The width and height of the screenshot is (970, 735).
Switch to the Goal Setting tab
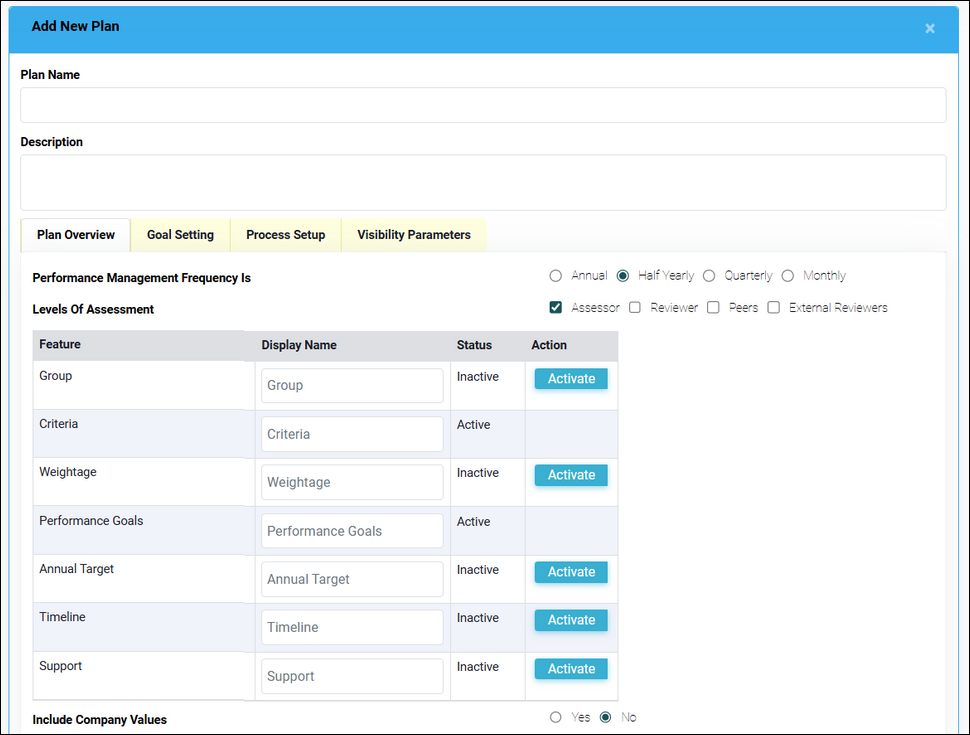tap(180, 235)
